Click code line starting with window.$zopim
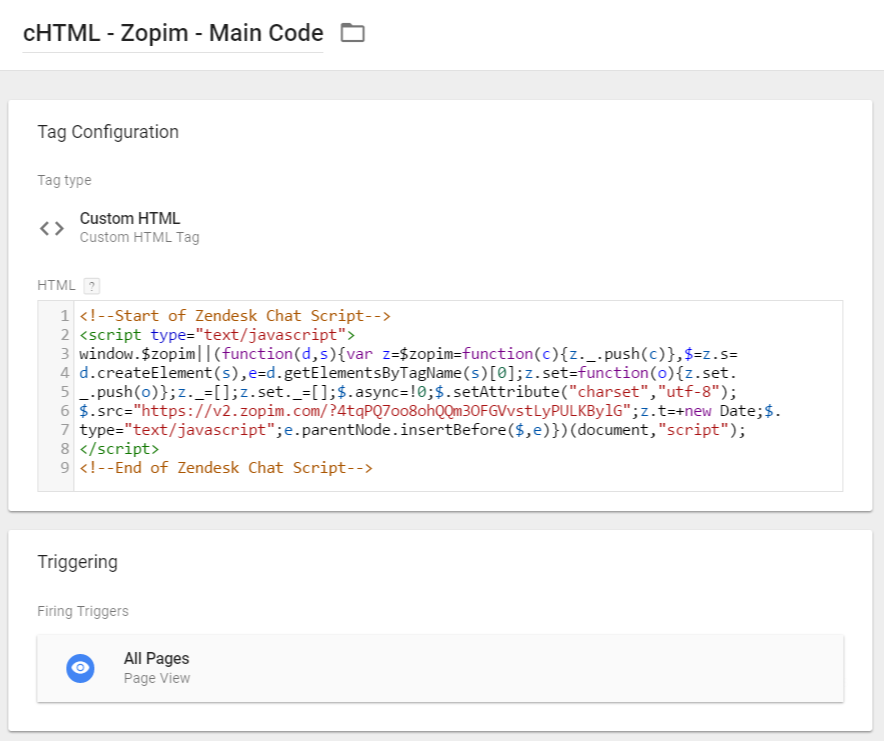884x741 pixels. click(408, 354)
